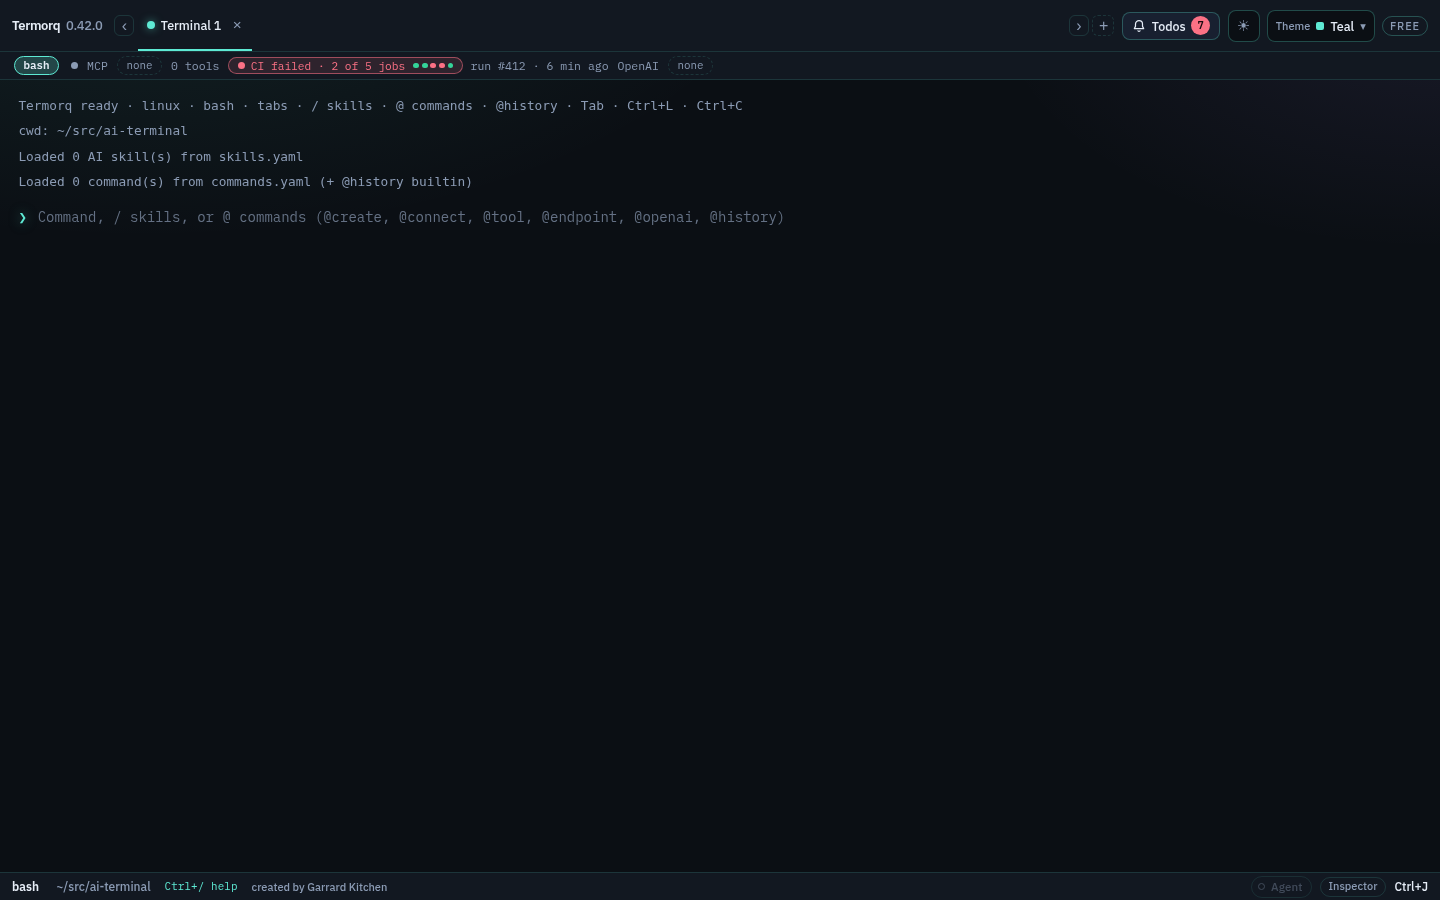Viewport: 1440px width, 900px height.
Task: Open the CI failed status pill
Action: click(345, 66)
